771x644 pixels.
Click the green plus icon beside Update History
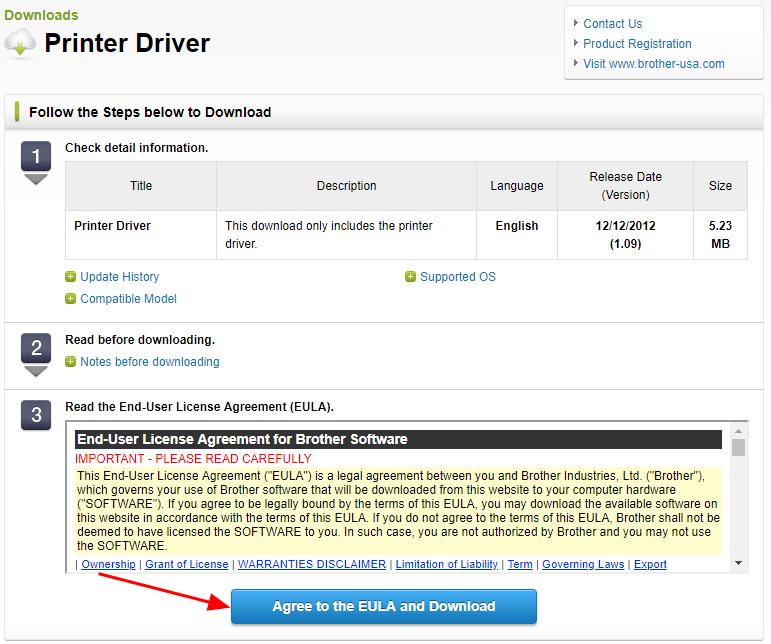70,277
